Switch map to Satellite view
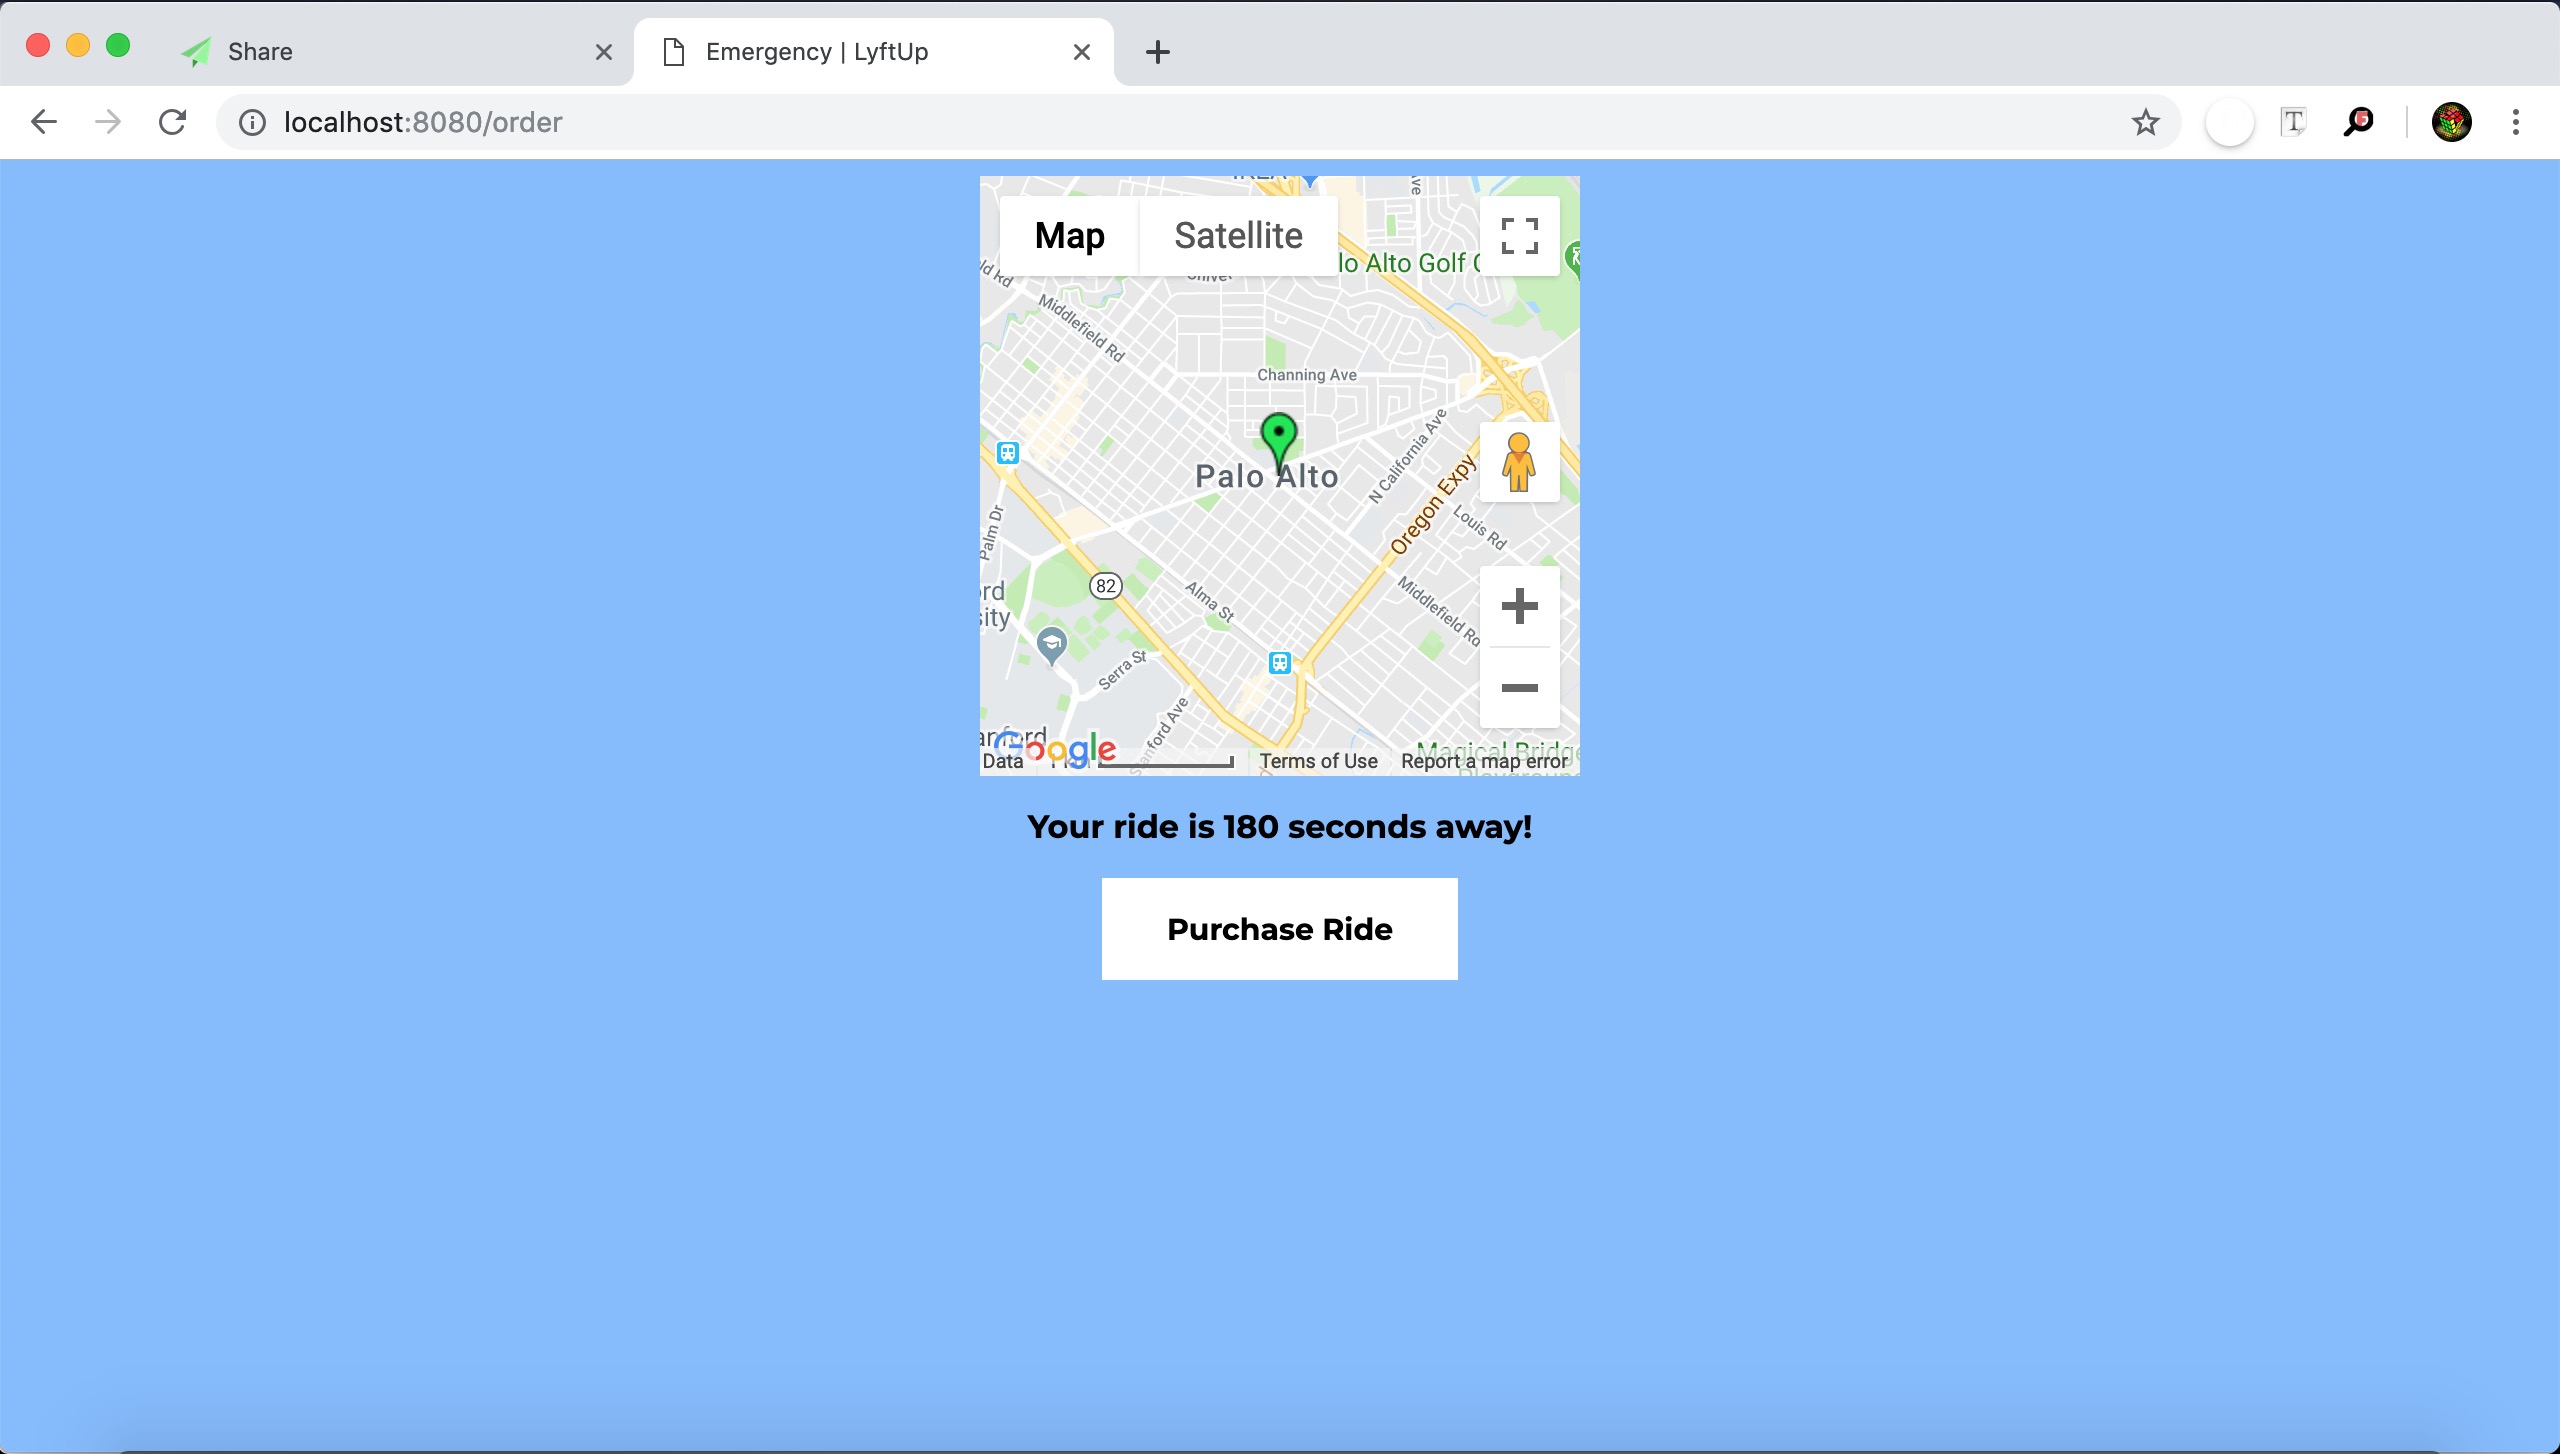Screen dimensions: 2560x1454 pos(1238,236)
